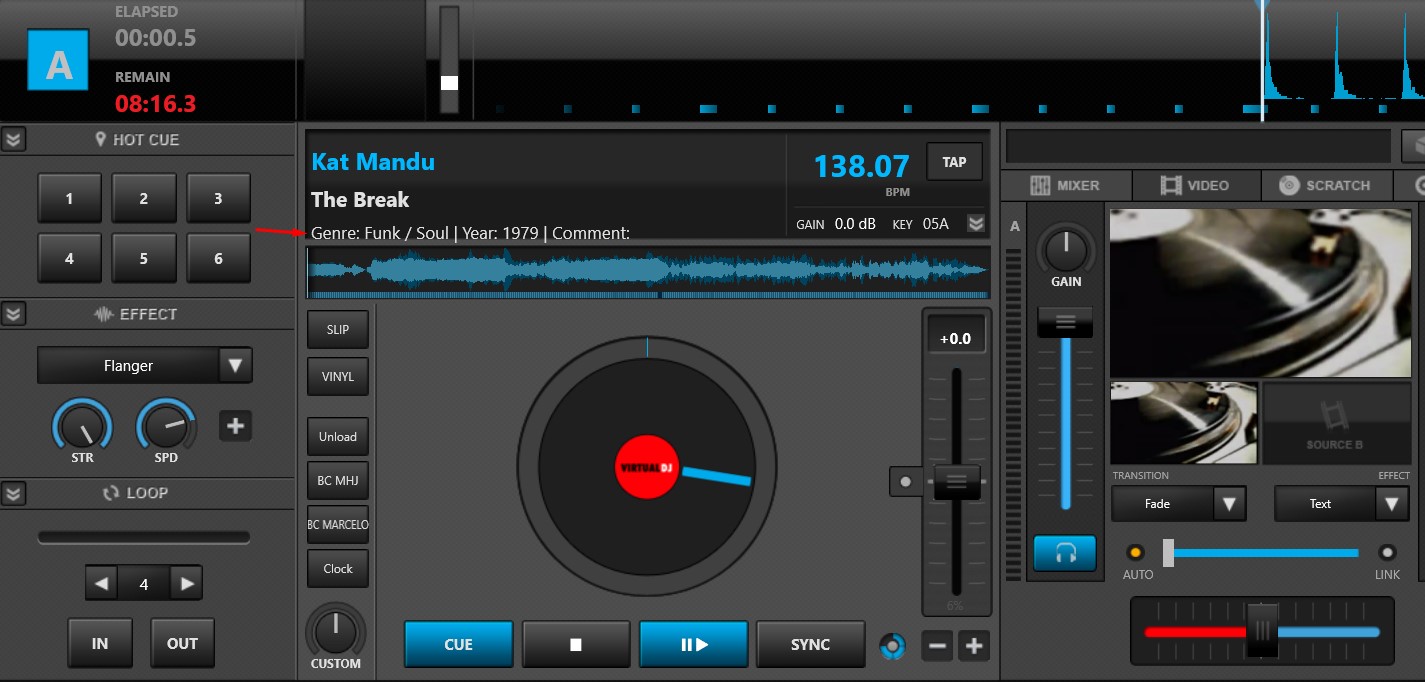Screen dimensions: 1425x682
Task: Click the 138.07 BPM display
Action: 861,165
